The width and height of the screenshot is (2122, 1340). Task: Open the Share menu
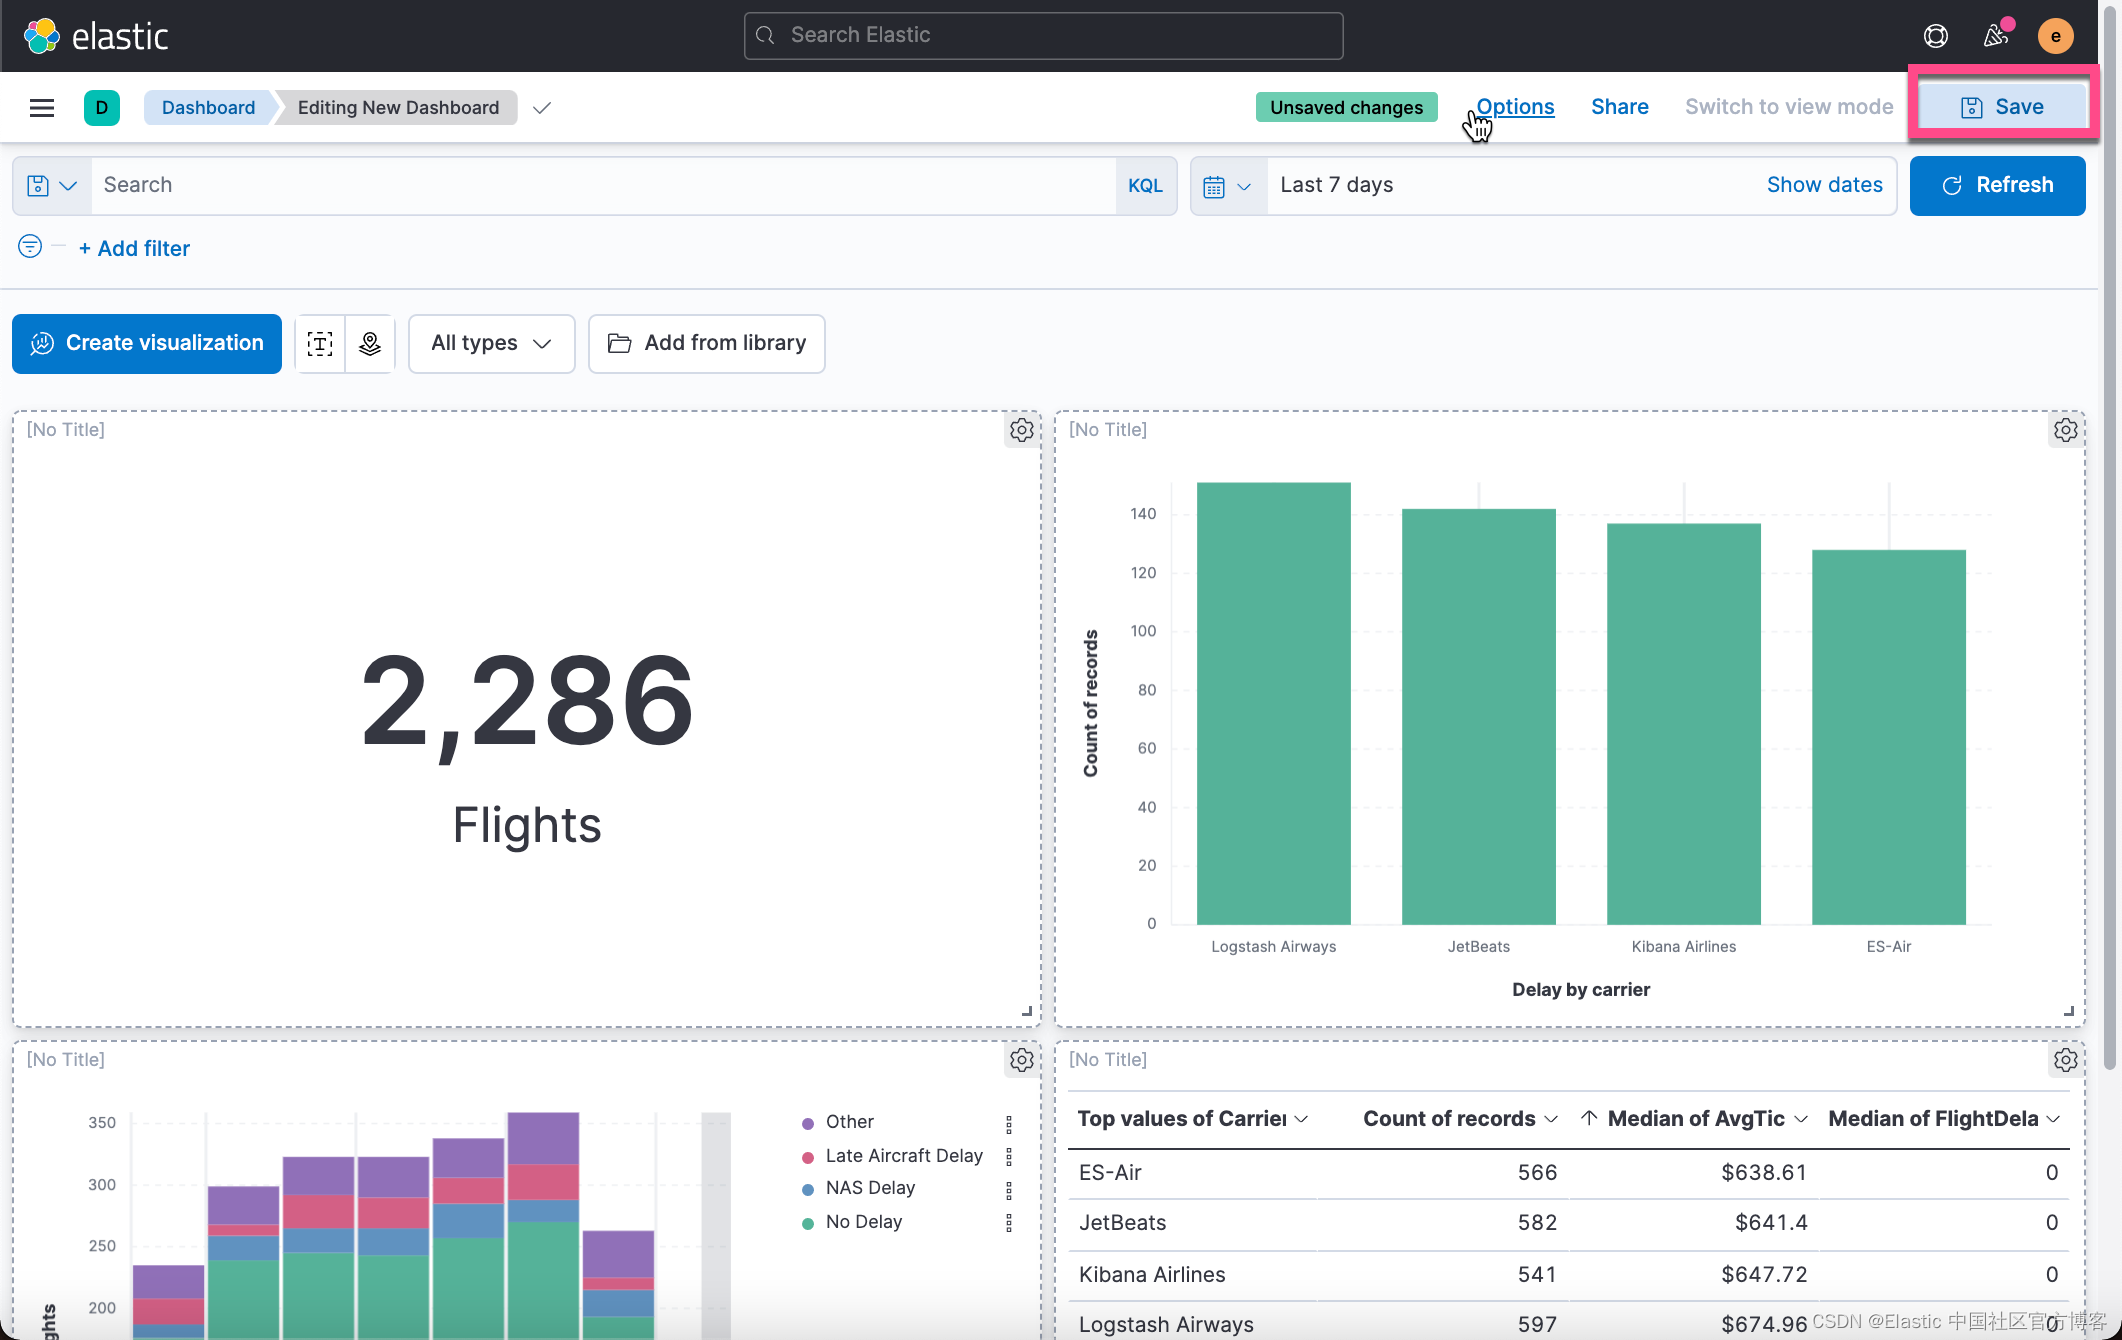(1619, 107)
